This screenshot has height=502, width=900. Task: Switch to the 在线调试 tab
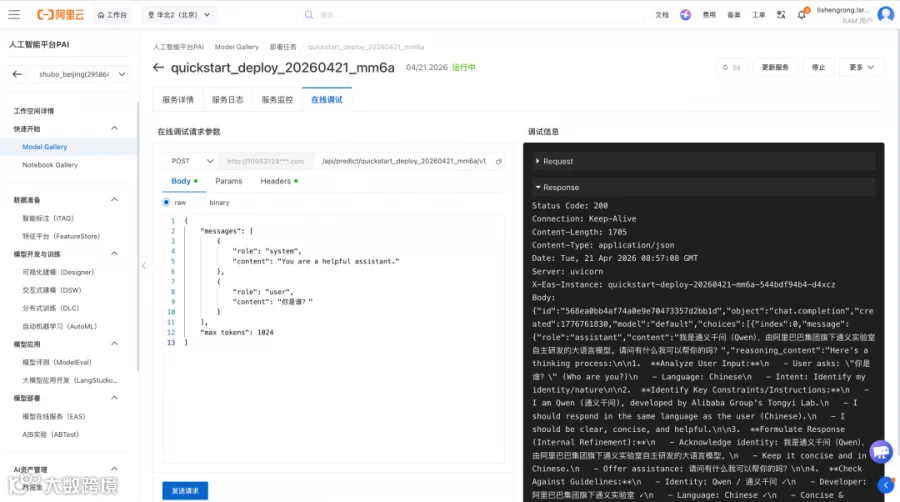[327, 100]
